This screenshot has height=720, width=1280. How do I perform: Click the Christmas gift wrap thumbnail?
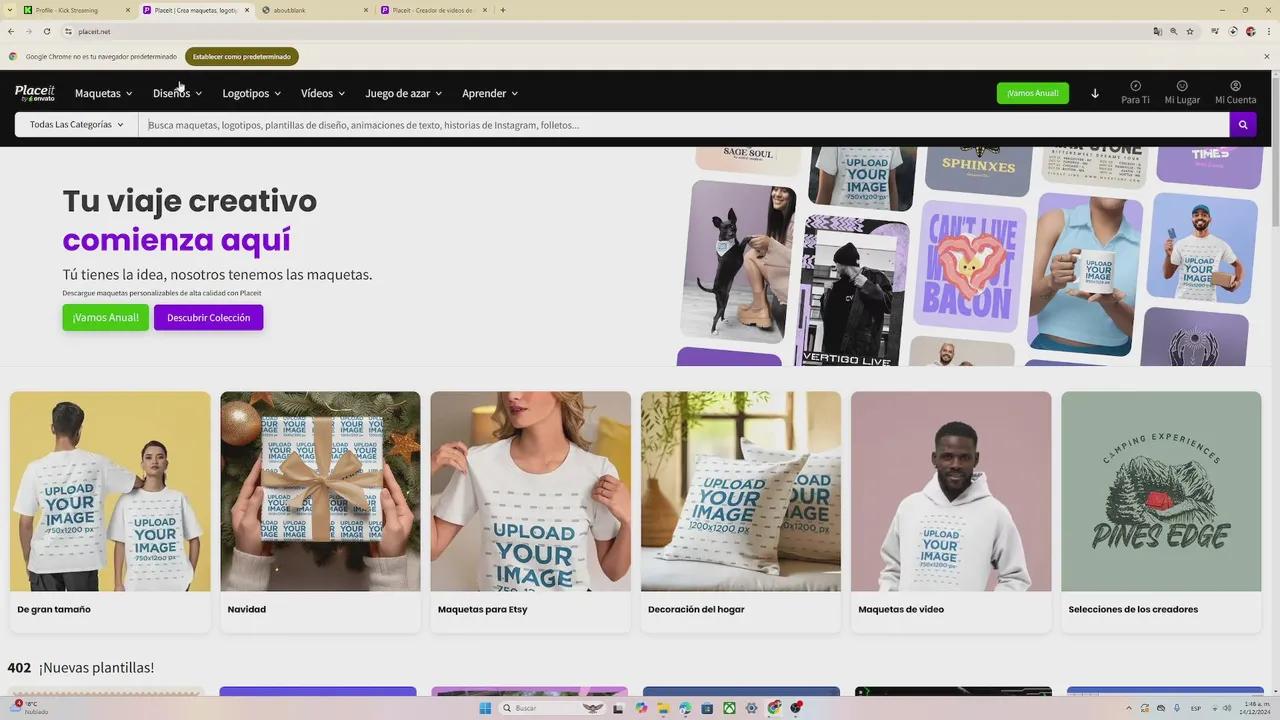point(320,491)
